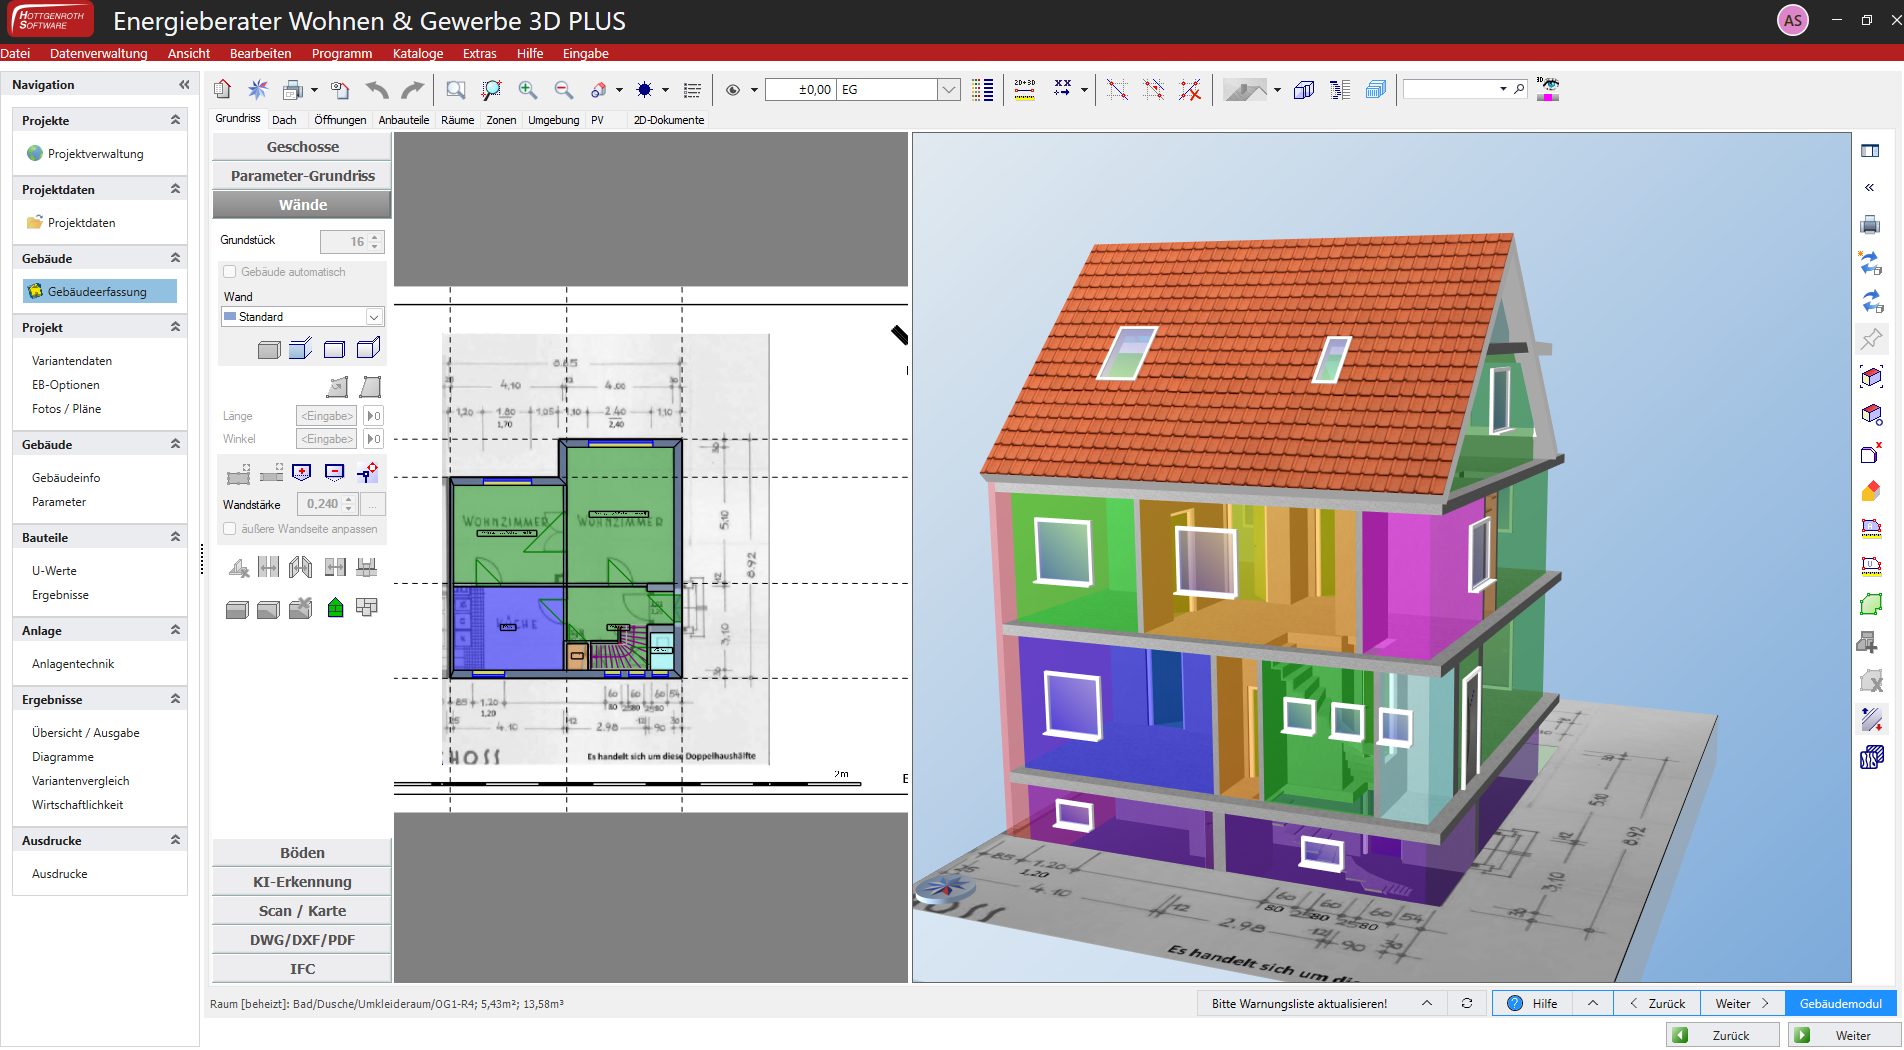Open the Kataloge menu
This screenshot has height=1050, width=1904.
[417, 53]
